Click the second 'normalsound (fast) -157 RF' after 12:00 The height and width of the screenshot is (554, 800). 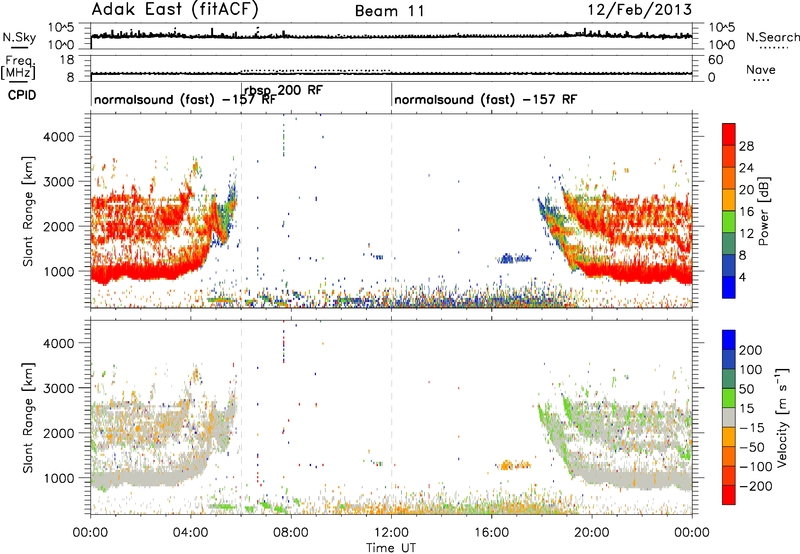(485, 99)
